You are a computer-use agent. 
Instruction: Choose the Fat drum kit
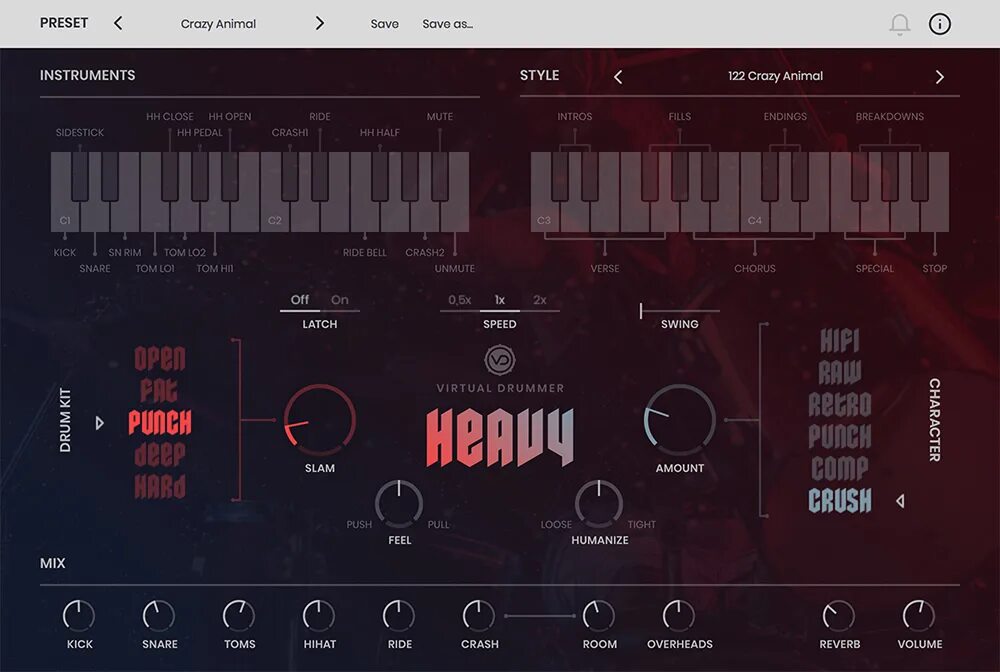[x=159, y=391]
